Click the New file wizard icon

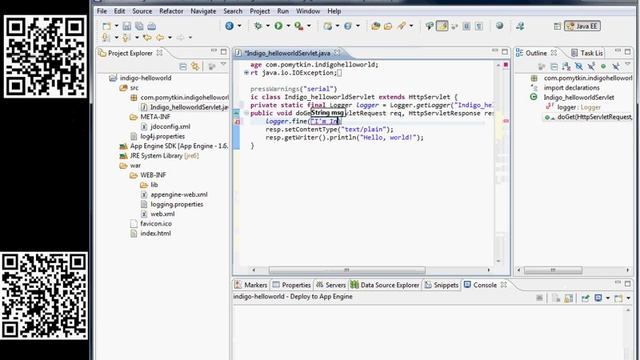(107, 26)
